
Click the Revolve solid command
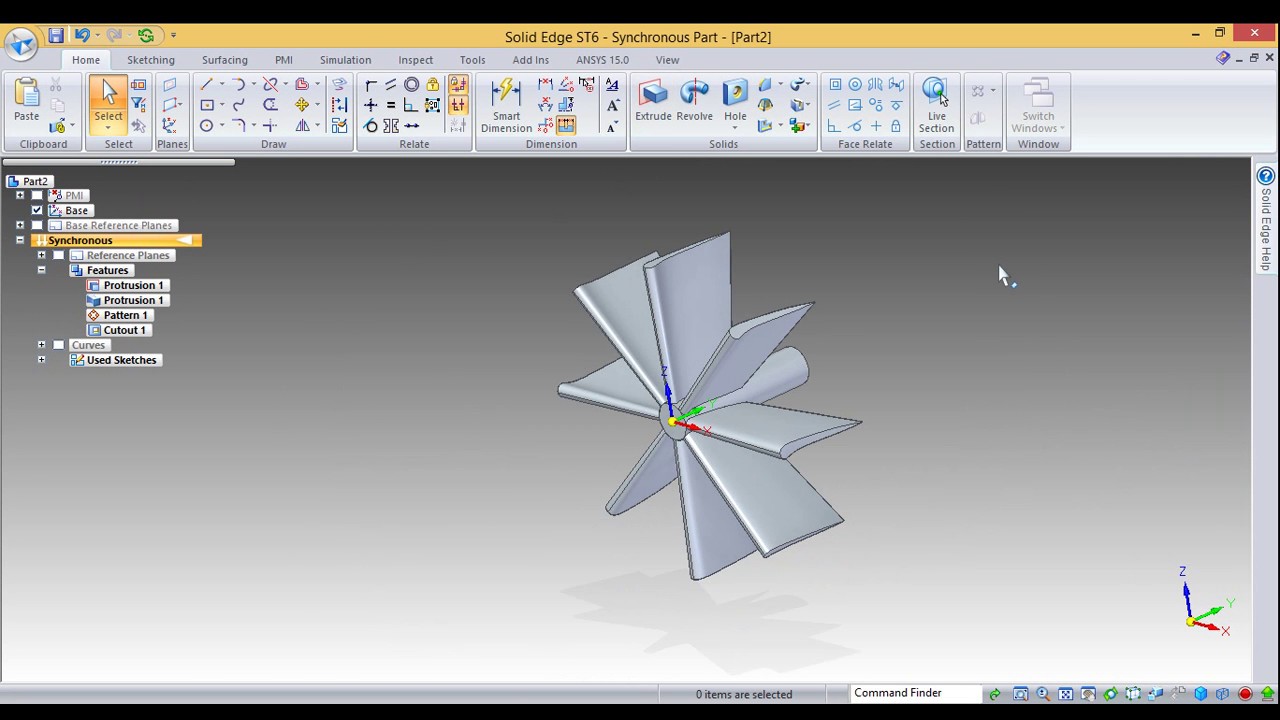click(694, 100)
